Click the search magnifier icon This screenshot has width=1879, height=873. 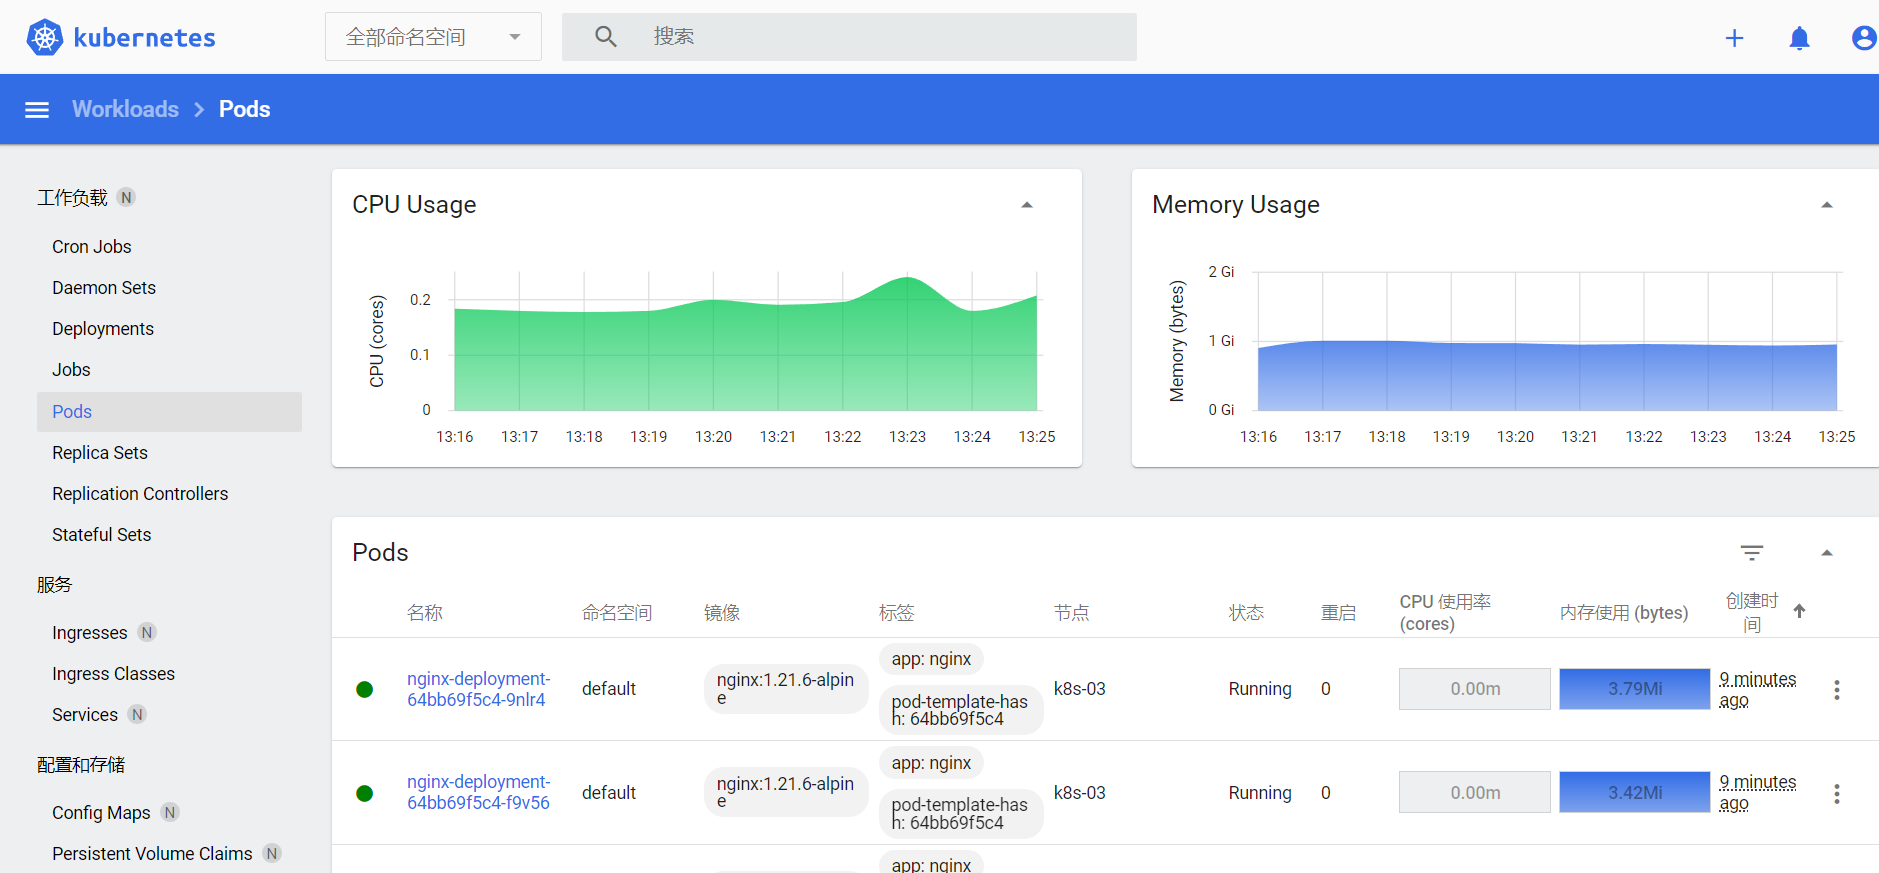[605, 37]
